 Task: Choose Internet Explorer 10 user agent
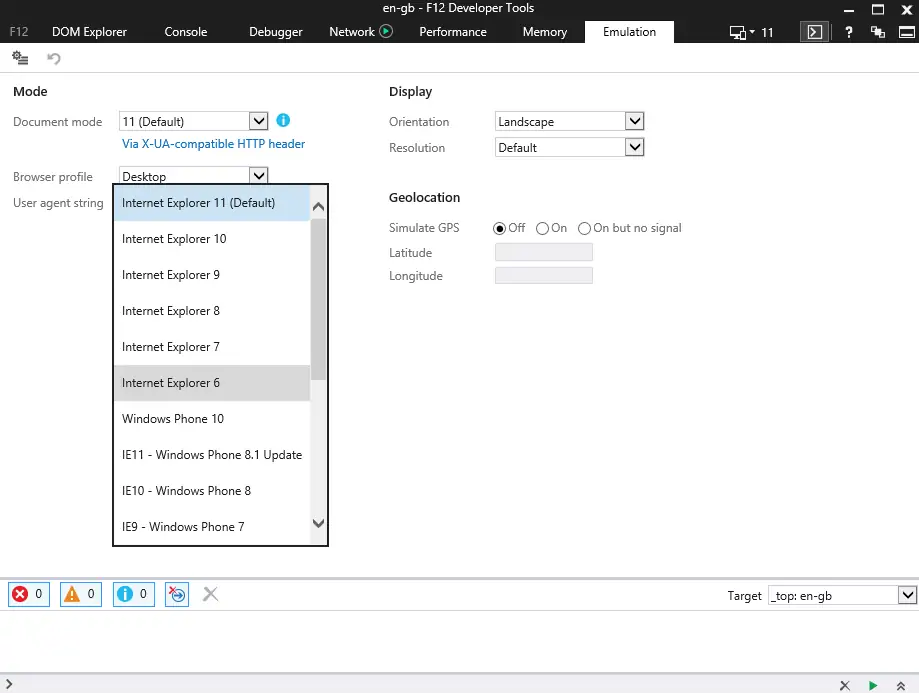point(212,239)
